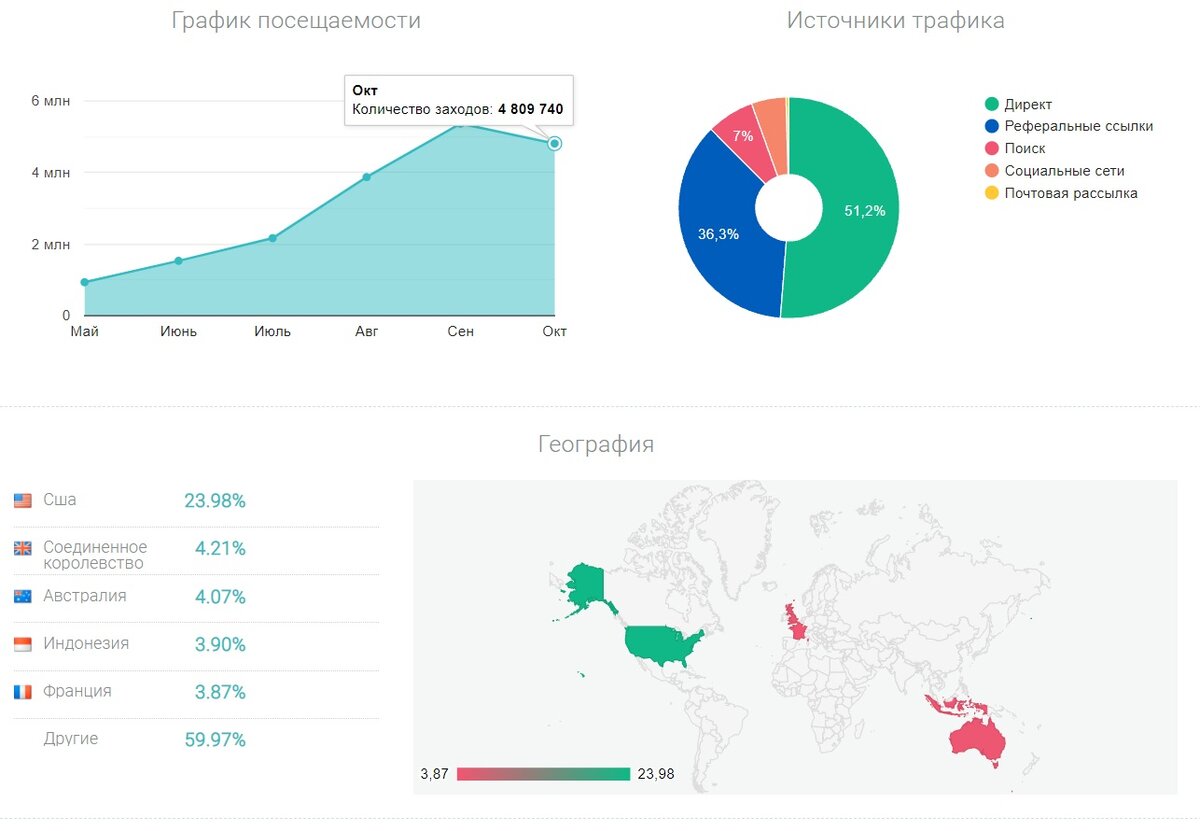Click the 3,87 scale minimum label
The width and height of the screenshot is (1200, 831).
(434, 774)
